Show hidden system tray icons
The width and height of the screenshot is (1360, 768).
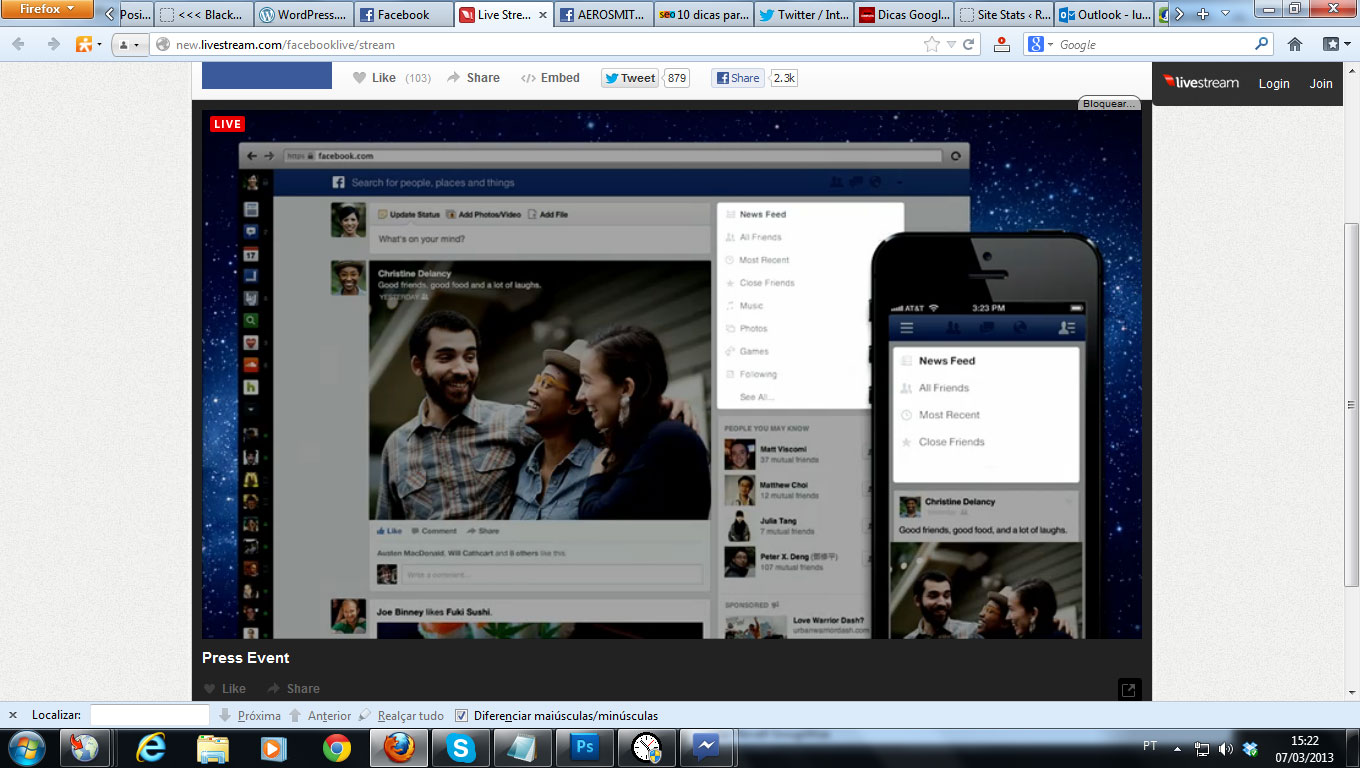point(1177,748)
